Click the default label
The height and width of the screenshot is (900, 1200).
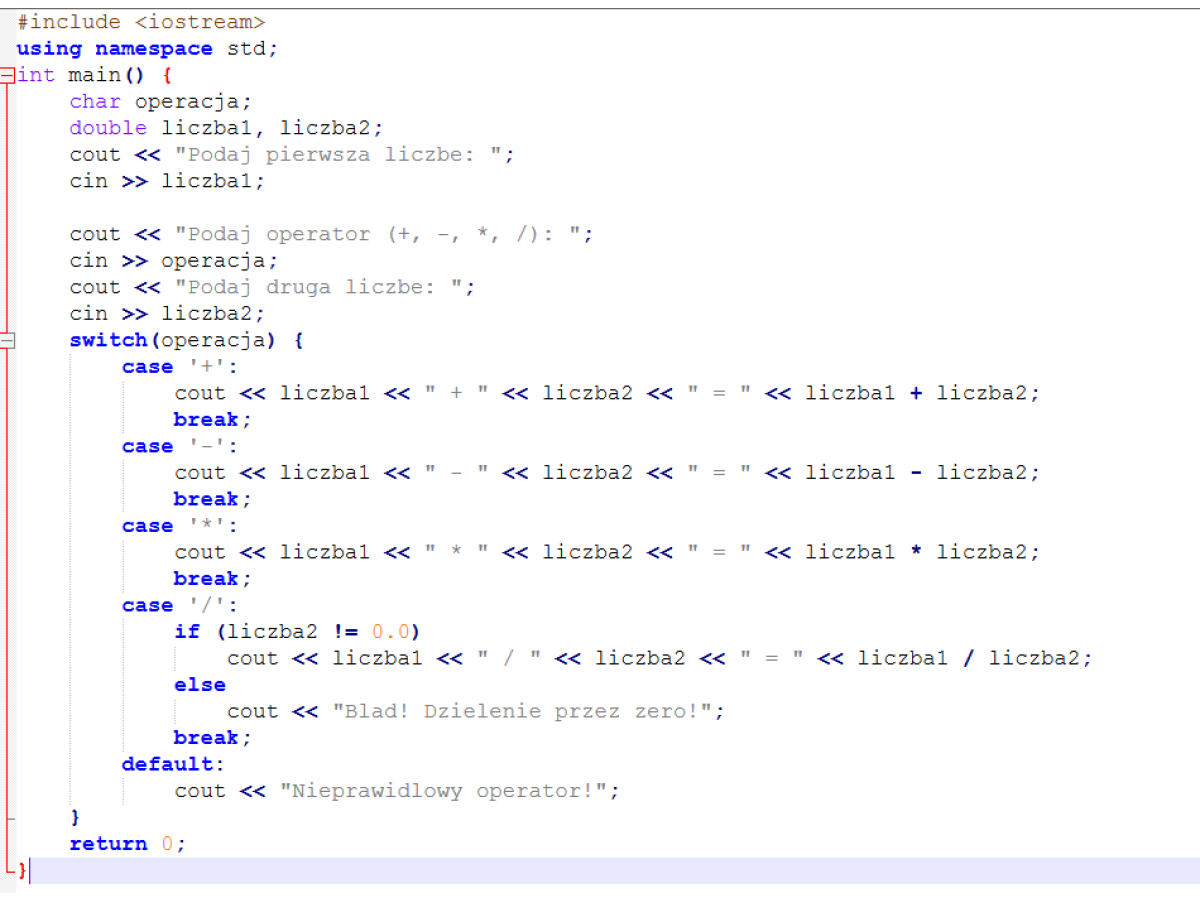coord(168,764)
